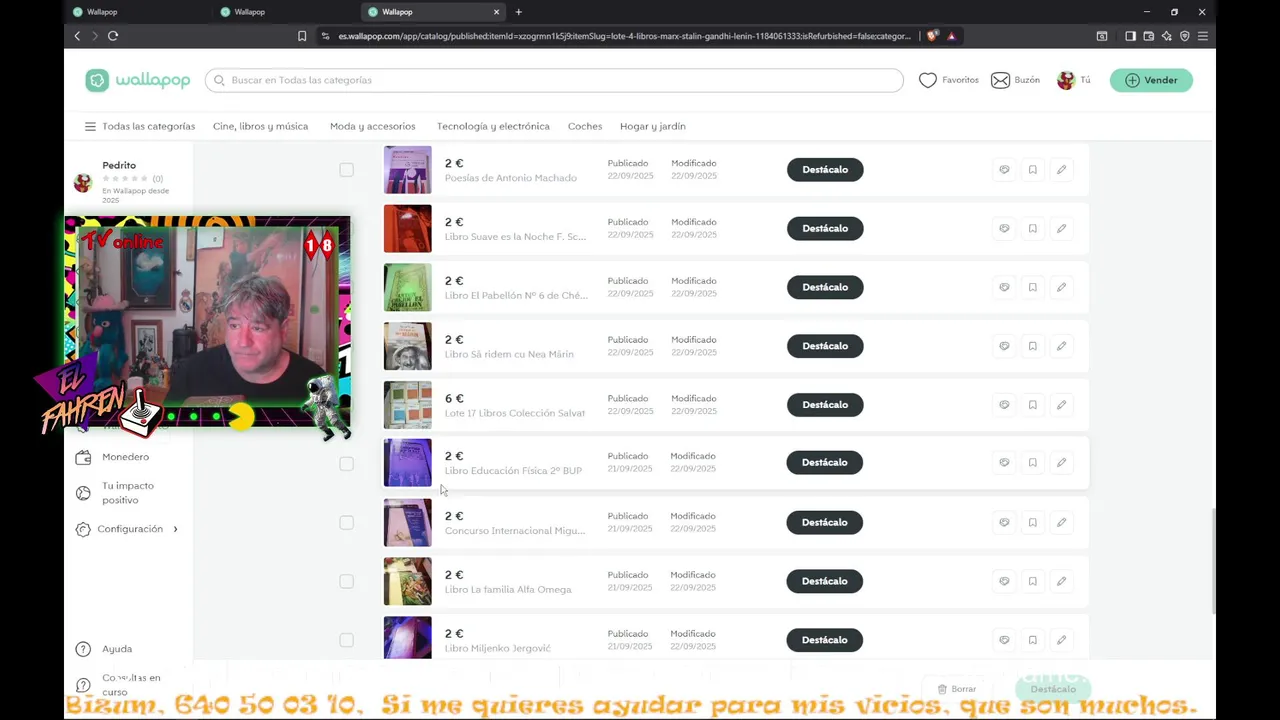
Task: Click the handshake sold icon for Libro El Pabellón Nº 6
Action: [x=1004, y=287]
